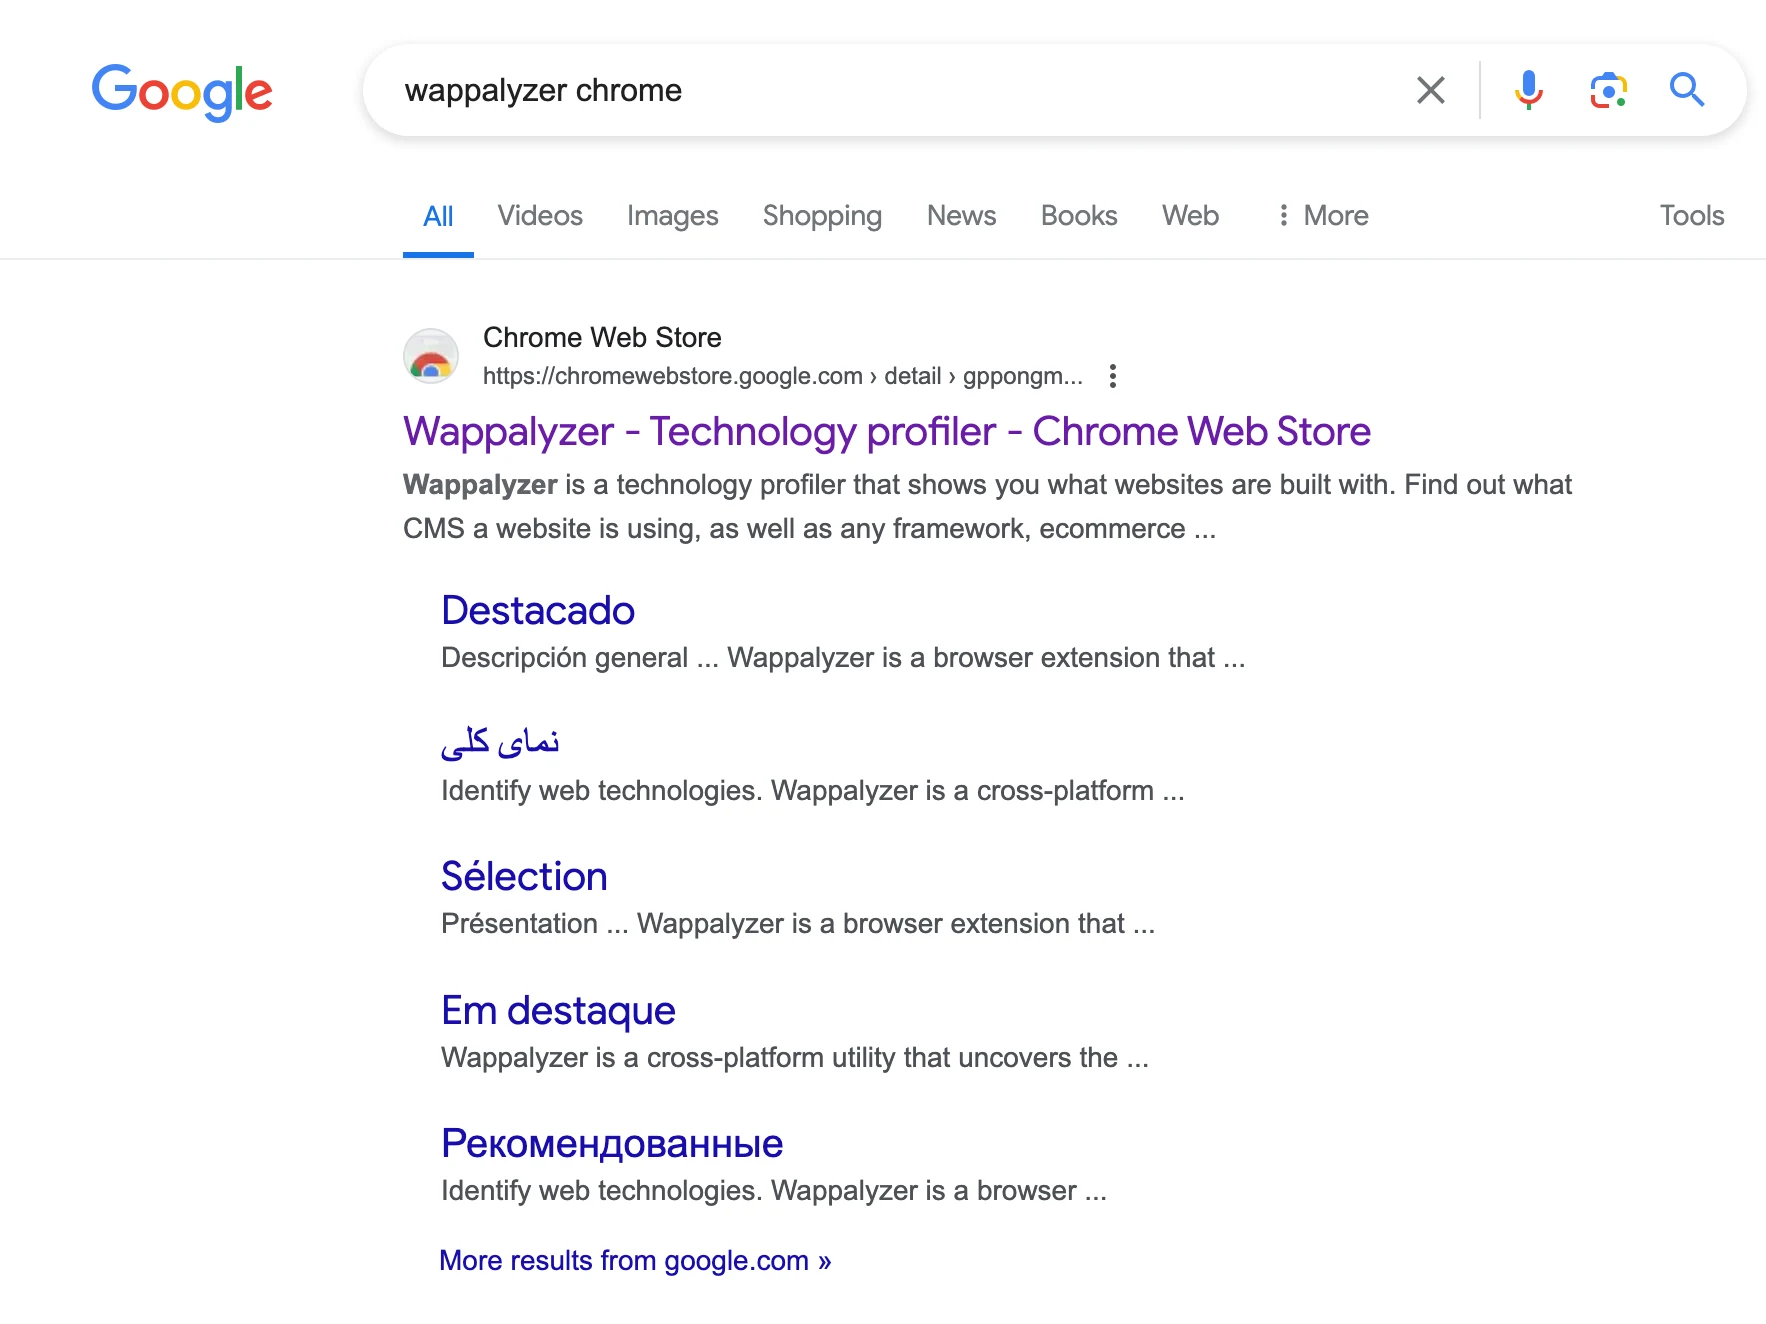Start voice search with the microphone icon
The height and width of the screenshot is (1324, 1766).
[1528, 90]
